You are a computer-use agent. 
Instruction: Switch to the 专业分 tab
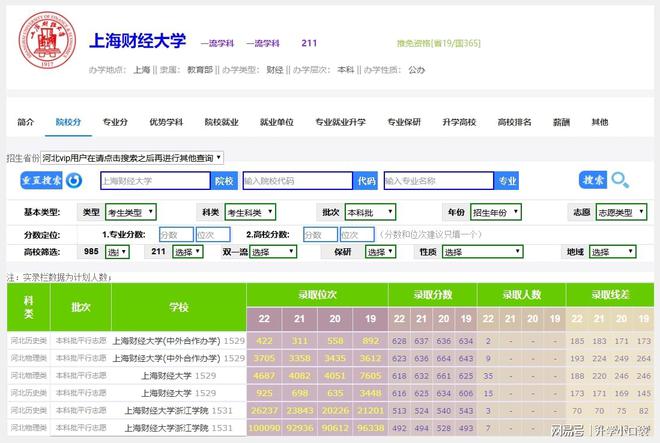click(x=115, y=122)
